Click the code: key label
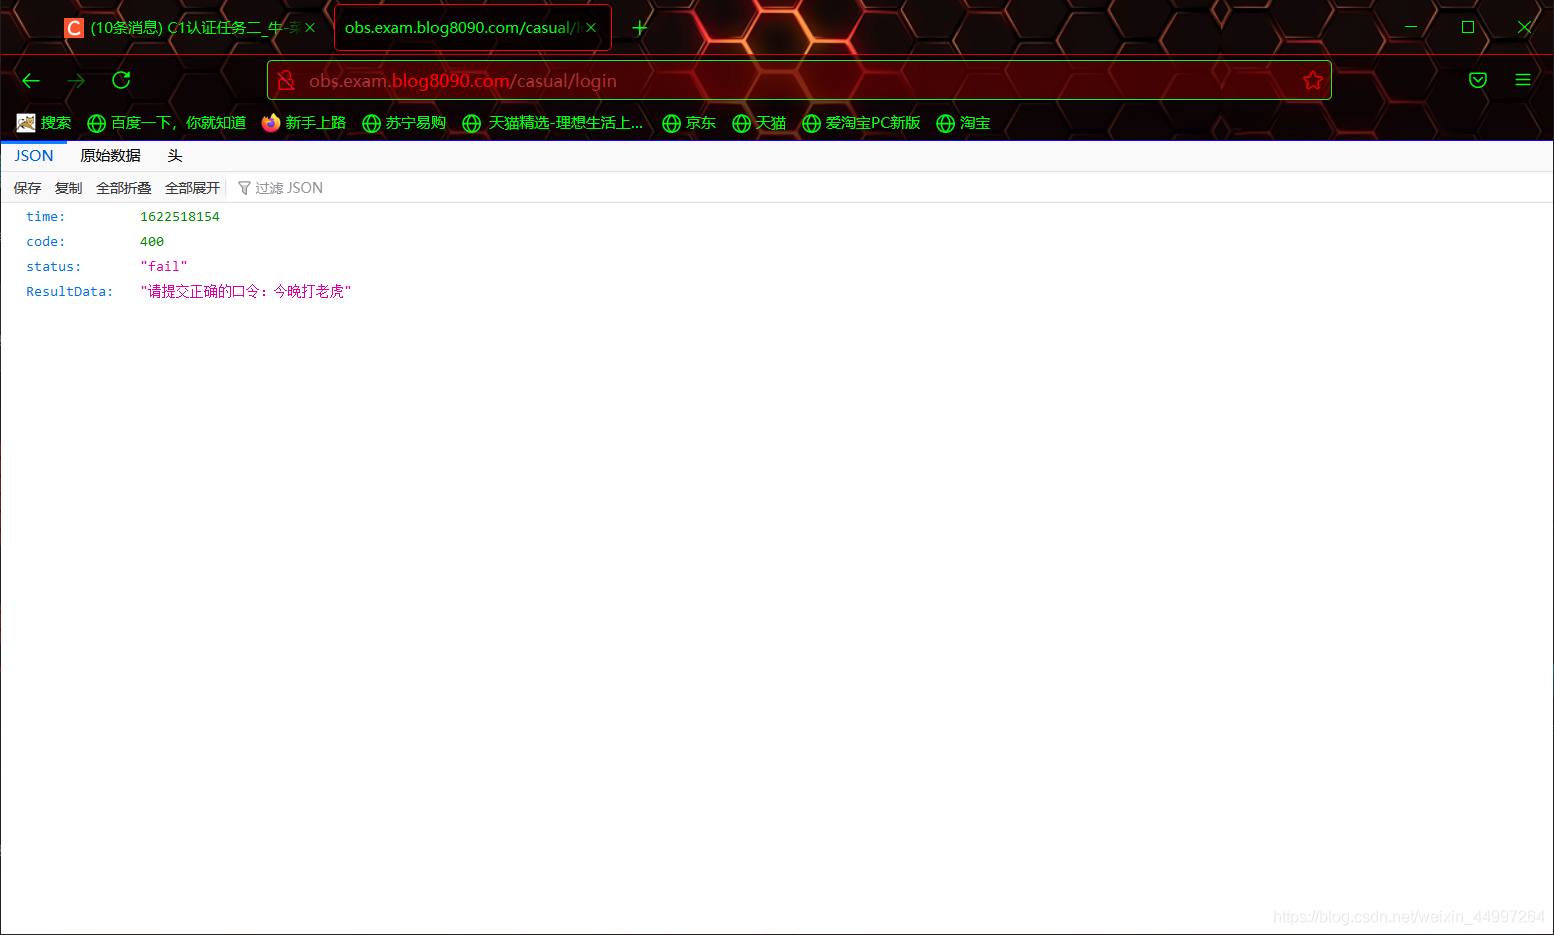1554x935 pixels. point(46,242)
